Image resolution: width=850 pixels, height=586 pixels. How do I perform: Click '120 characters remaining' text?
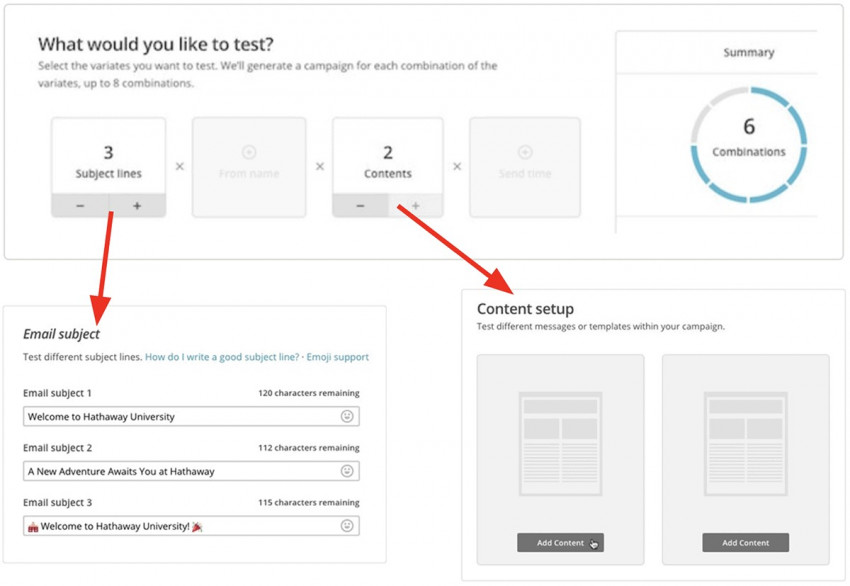(308, 393)
